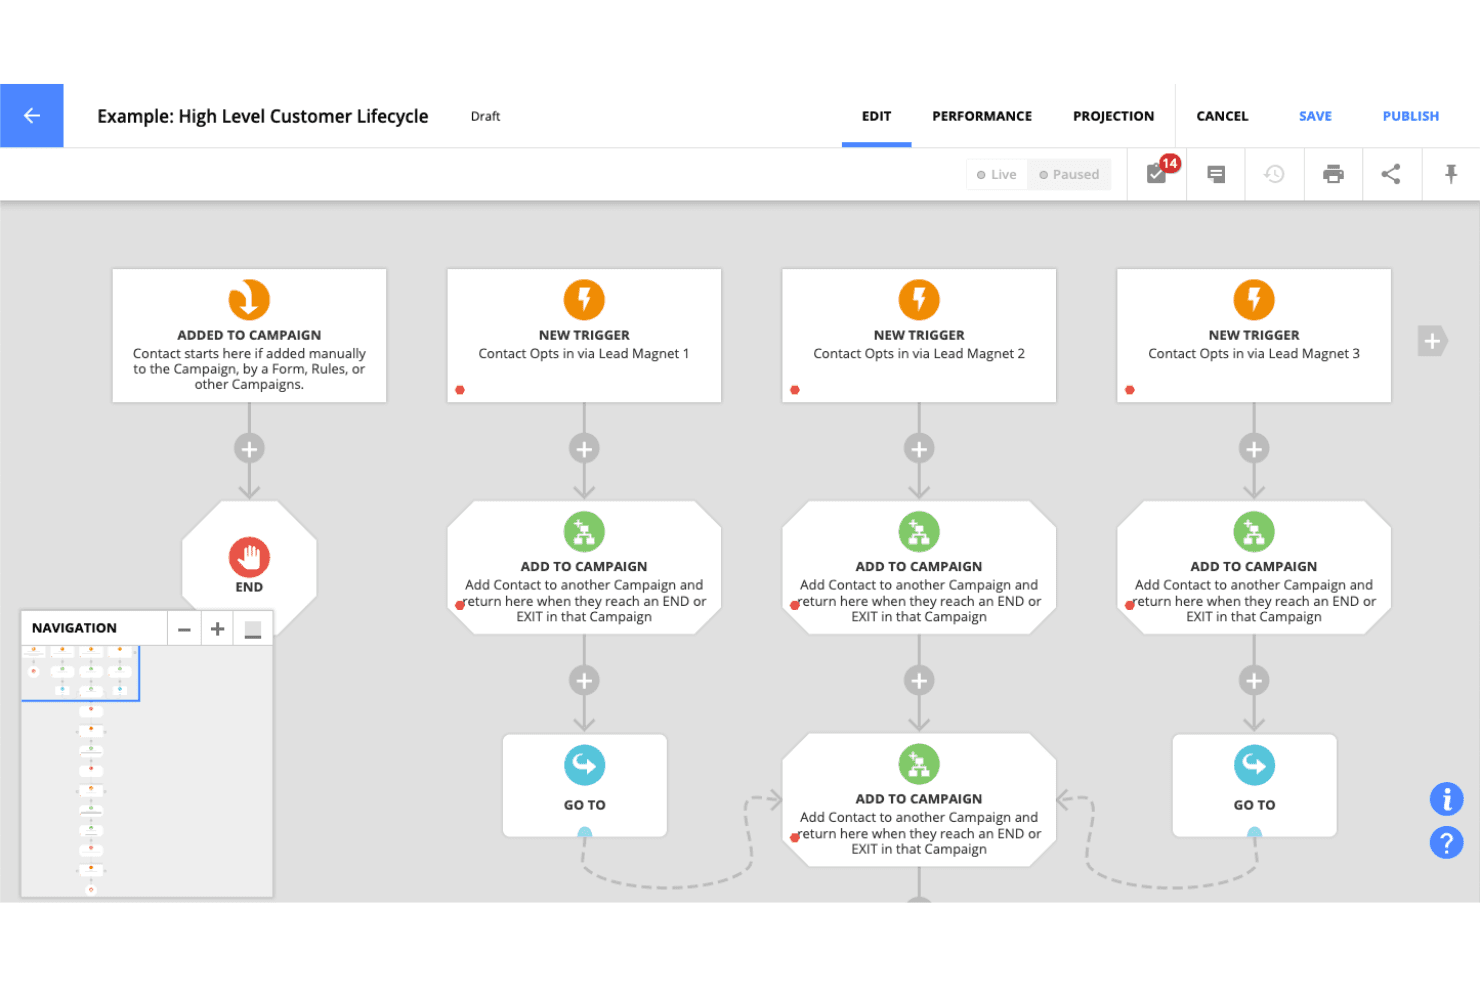The width and height of the screenshot is (1480, 987).
Task: Click the blue back arrow button
Action: click(x=32, y=116)
